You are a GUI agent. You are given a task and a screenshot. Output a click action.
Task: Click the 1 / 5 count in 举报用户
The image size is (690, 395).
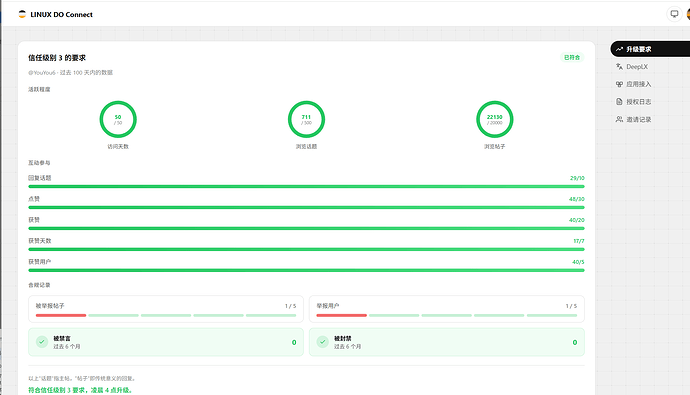[571, 306]
